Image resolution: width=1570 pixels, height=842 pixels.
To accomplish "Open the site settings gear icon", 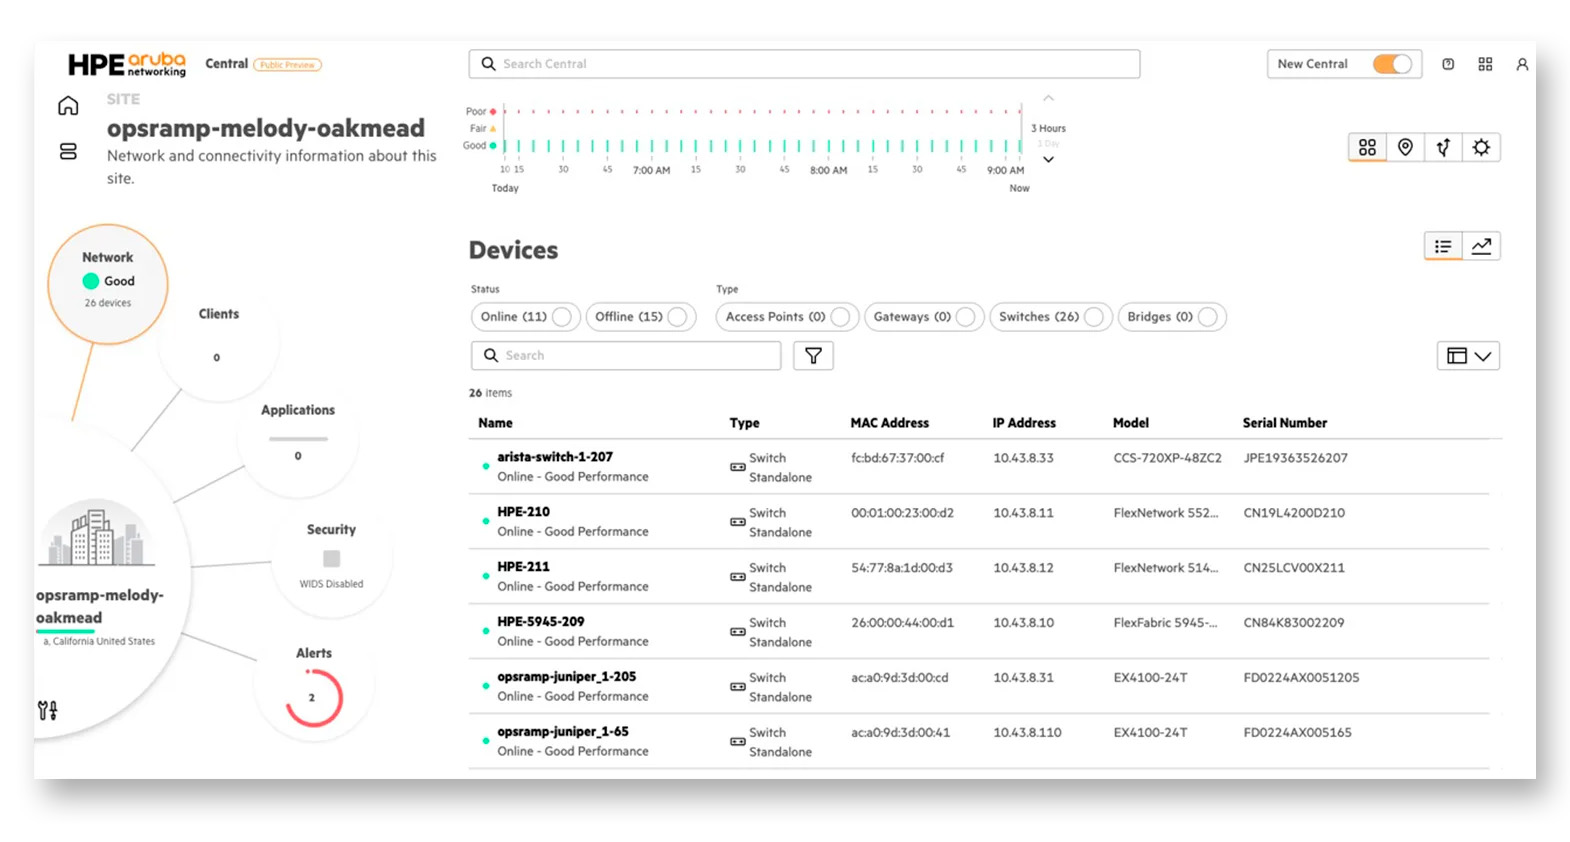I will click(1481, 148).
